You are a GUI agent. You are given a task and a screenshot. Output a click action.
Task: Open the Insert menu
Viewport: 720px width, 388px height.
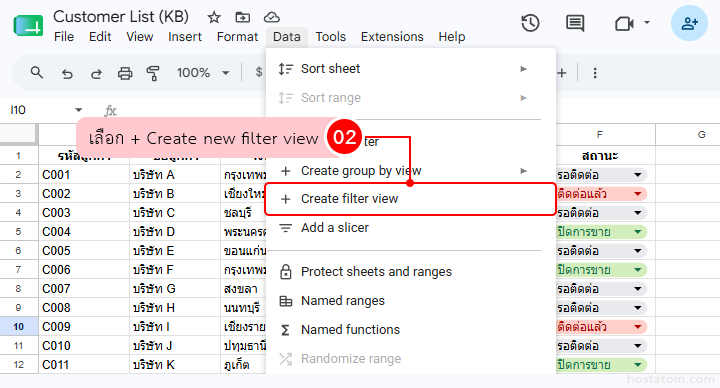185,37
